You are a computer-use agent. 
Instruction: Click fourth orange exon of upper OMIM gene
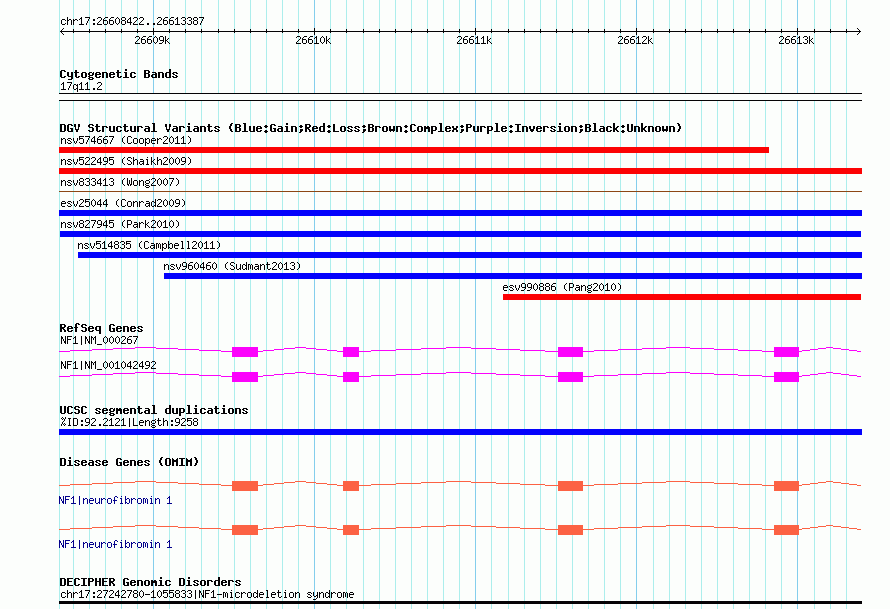(x=787, y=486)
